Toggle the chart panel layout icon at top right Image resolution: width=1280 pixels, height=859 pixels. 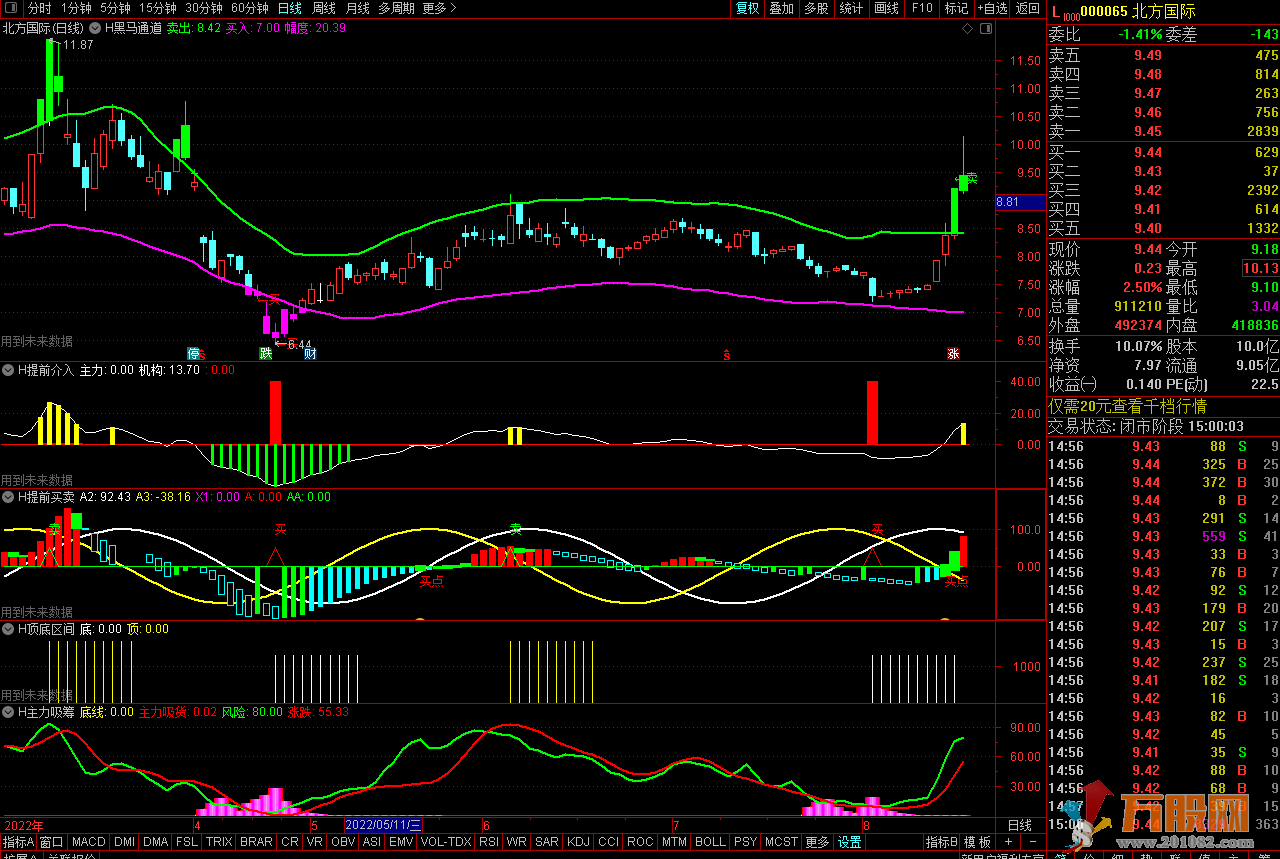point(984,29)
